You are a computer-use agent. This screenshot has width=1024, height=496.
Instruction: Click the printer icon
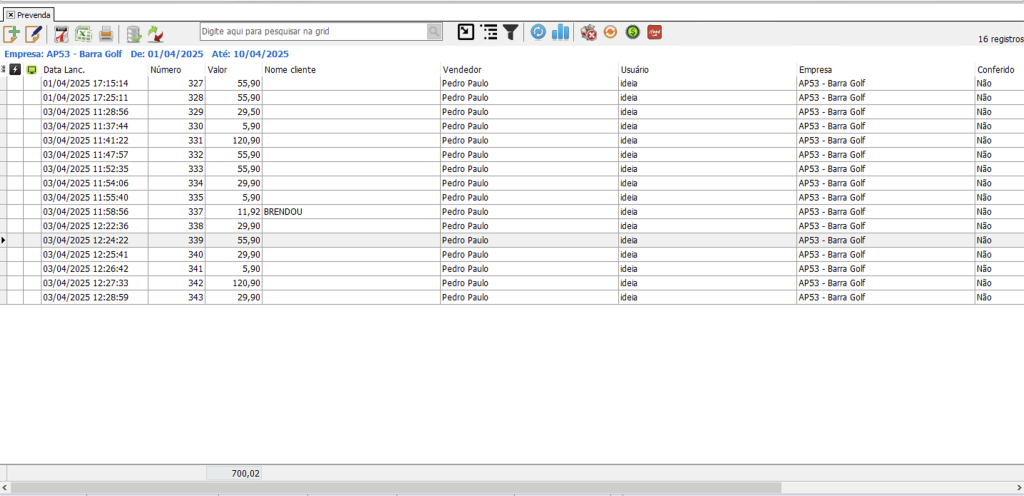pos(106,33)
